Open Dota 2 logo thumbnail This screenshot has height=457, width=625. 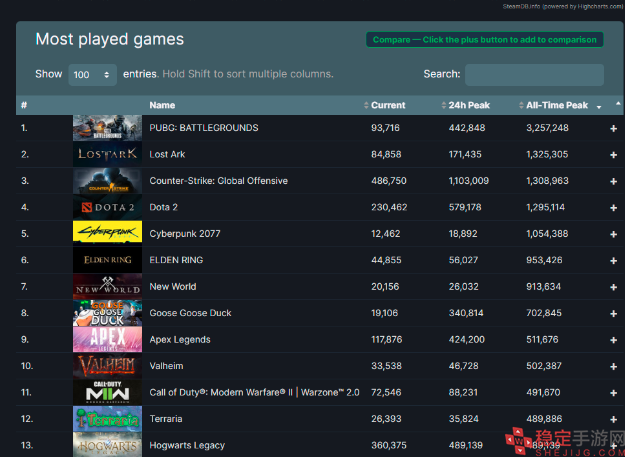(x=107, y=207)
